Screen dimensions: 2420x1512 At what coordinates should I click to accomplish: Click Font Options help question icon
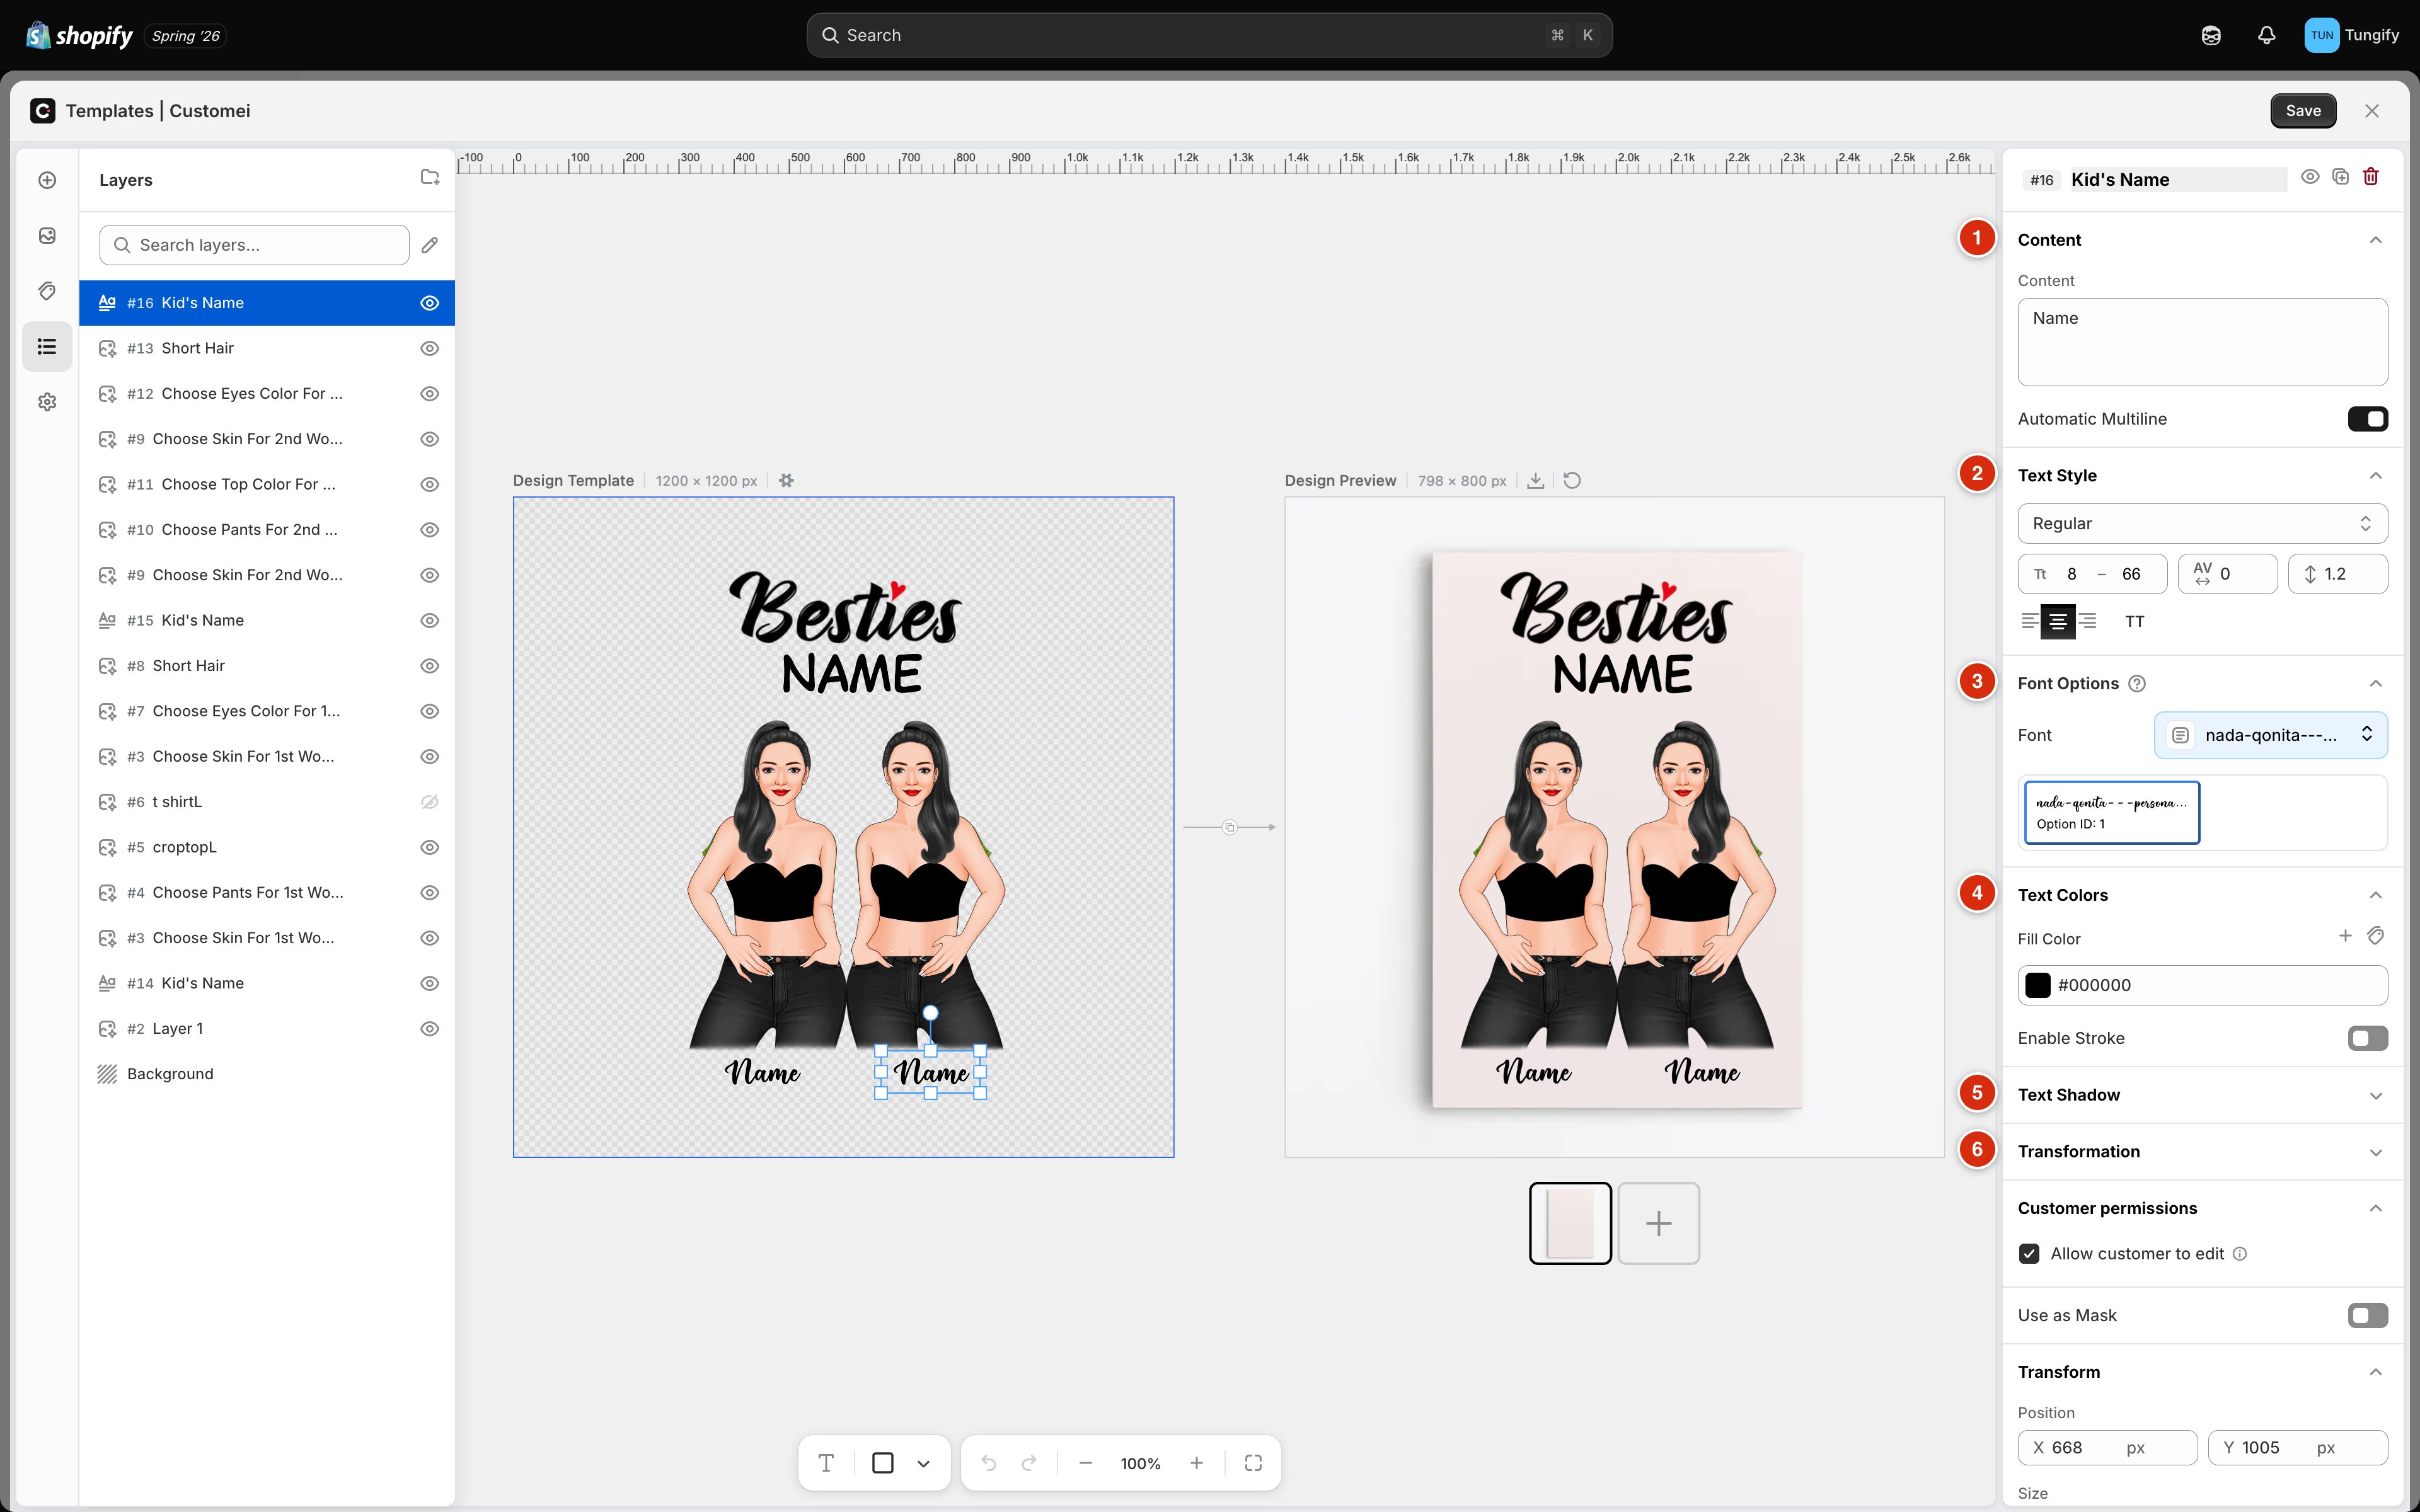click(2137, 684)
